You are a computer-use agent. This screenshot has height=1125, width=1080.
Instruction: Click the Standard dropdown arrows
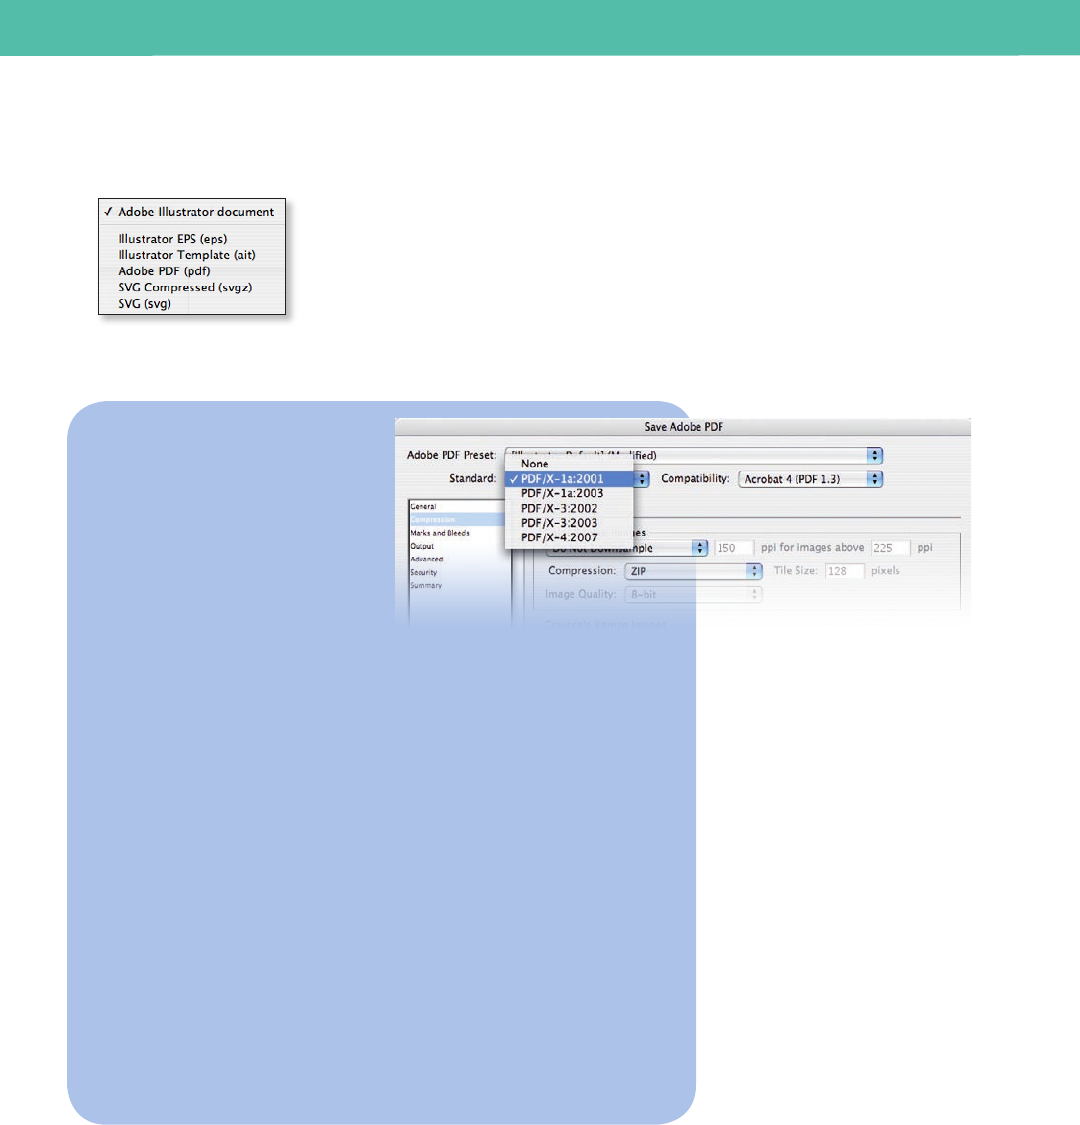(642, 479)
